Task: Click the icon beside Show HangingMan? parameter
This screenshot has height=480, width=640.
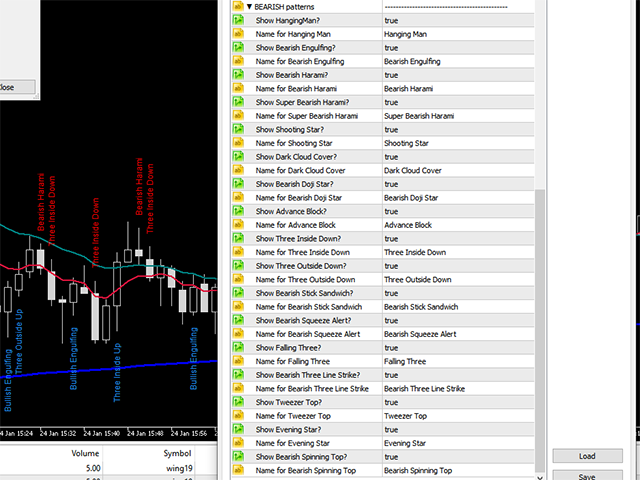Action: pos(238,20)
